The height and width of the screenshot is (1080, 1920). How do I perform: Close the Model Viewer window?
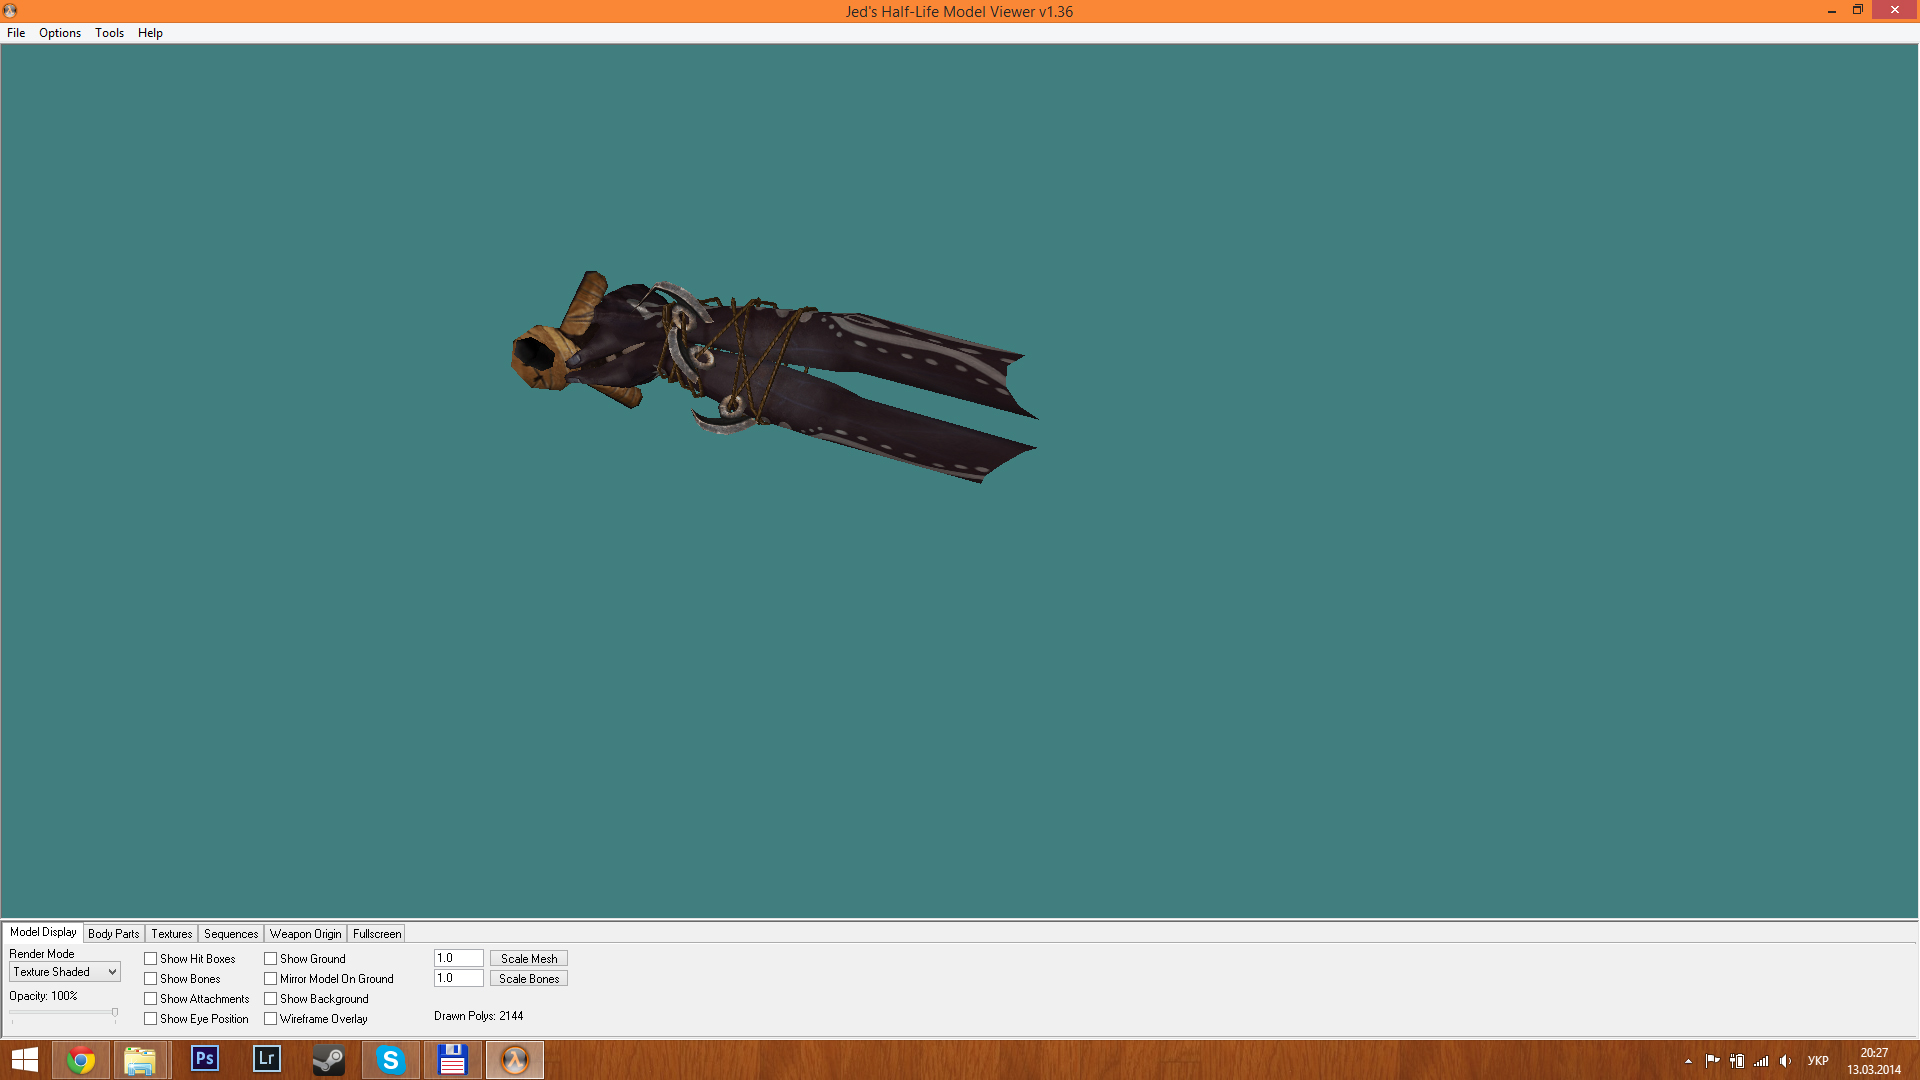[1895, 10]
